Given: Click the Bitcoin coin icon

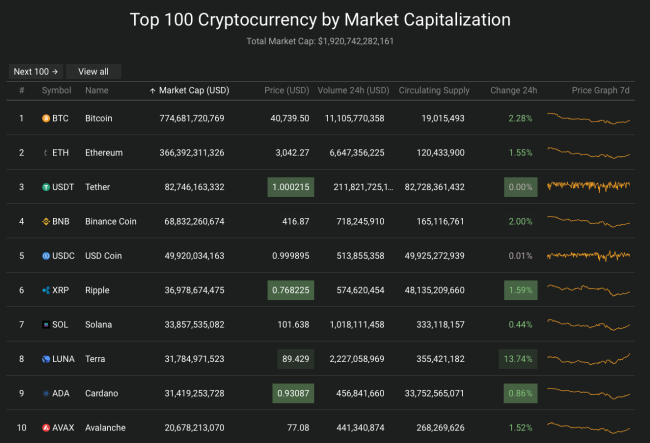Looking at the screenshot, I should 46,119.
